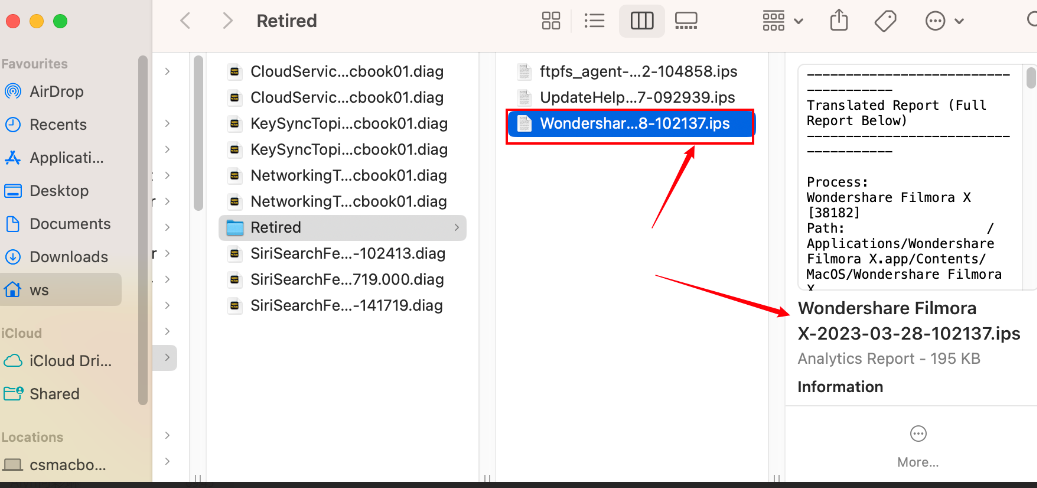This screenshot has width=1037, height=488.
Task: Open AirDrop in the sidebar
Action: pyautogui.click(x=56, y=92)
